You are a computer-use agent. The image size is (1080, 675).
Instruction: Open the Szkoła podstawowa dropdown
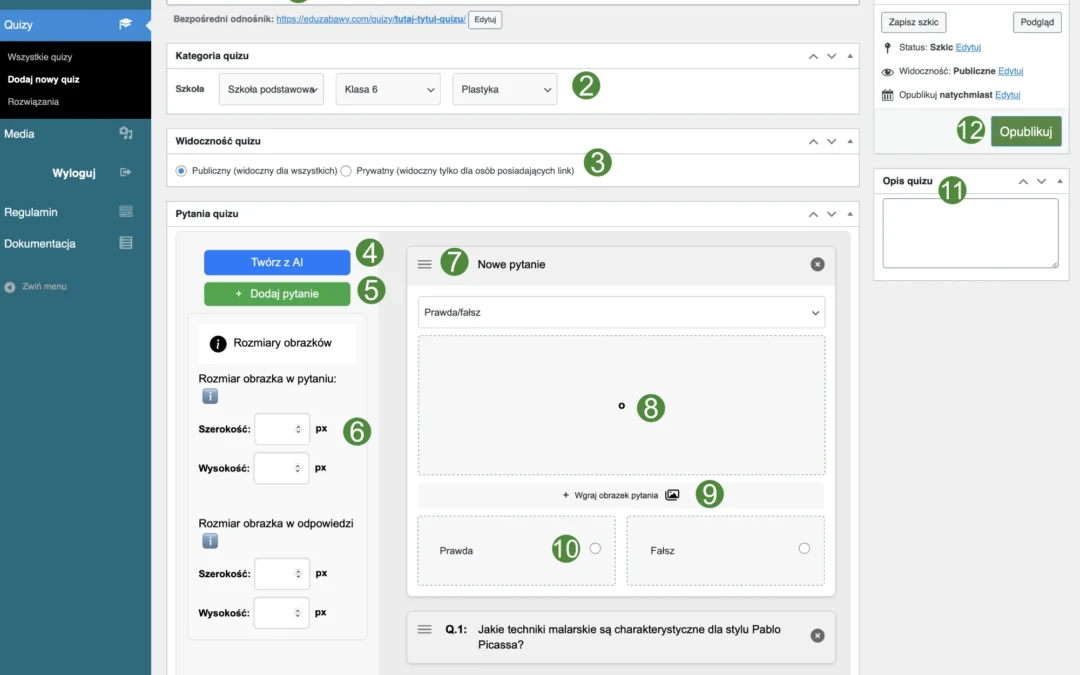272,89
